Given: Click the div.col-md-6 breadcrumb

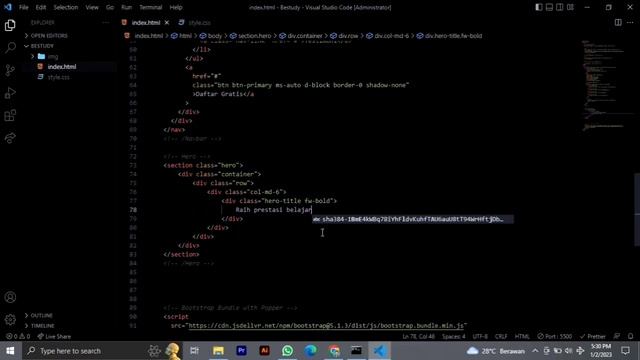Looking at the screenshot, I should click(391, 36).
